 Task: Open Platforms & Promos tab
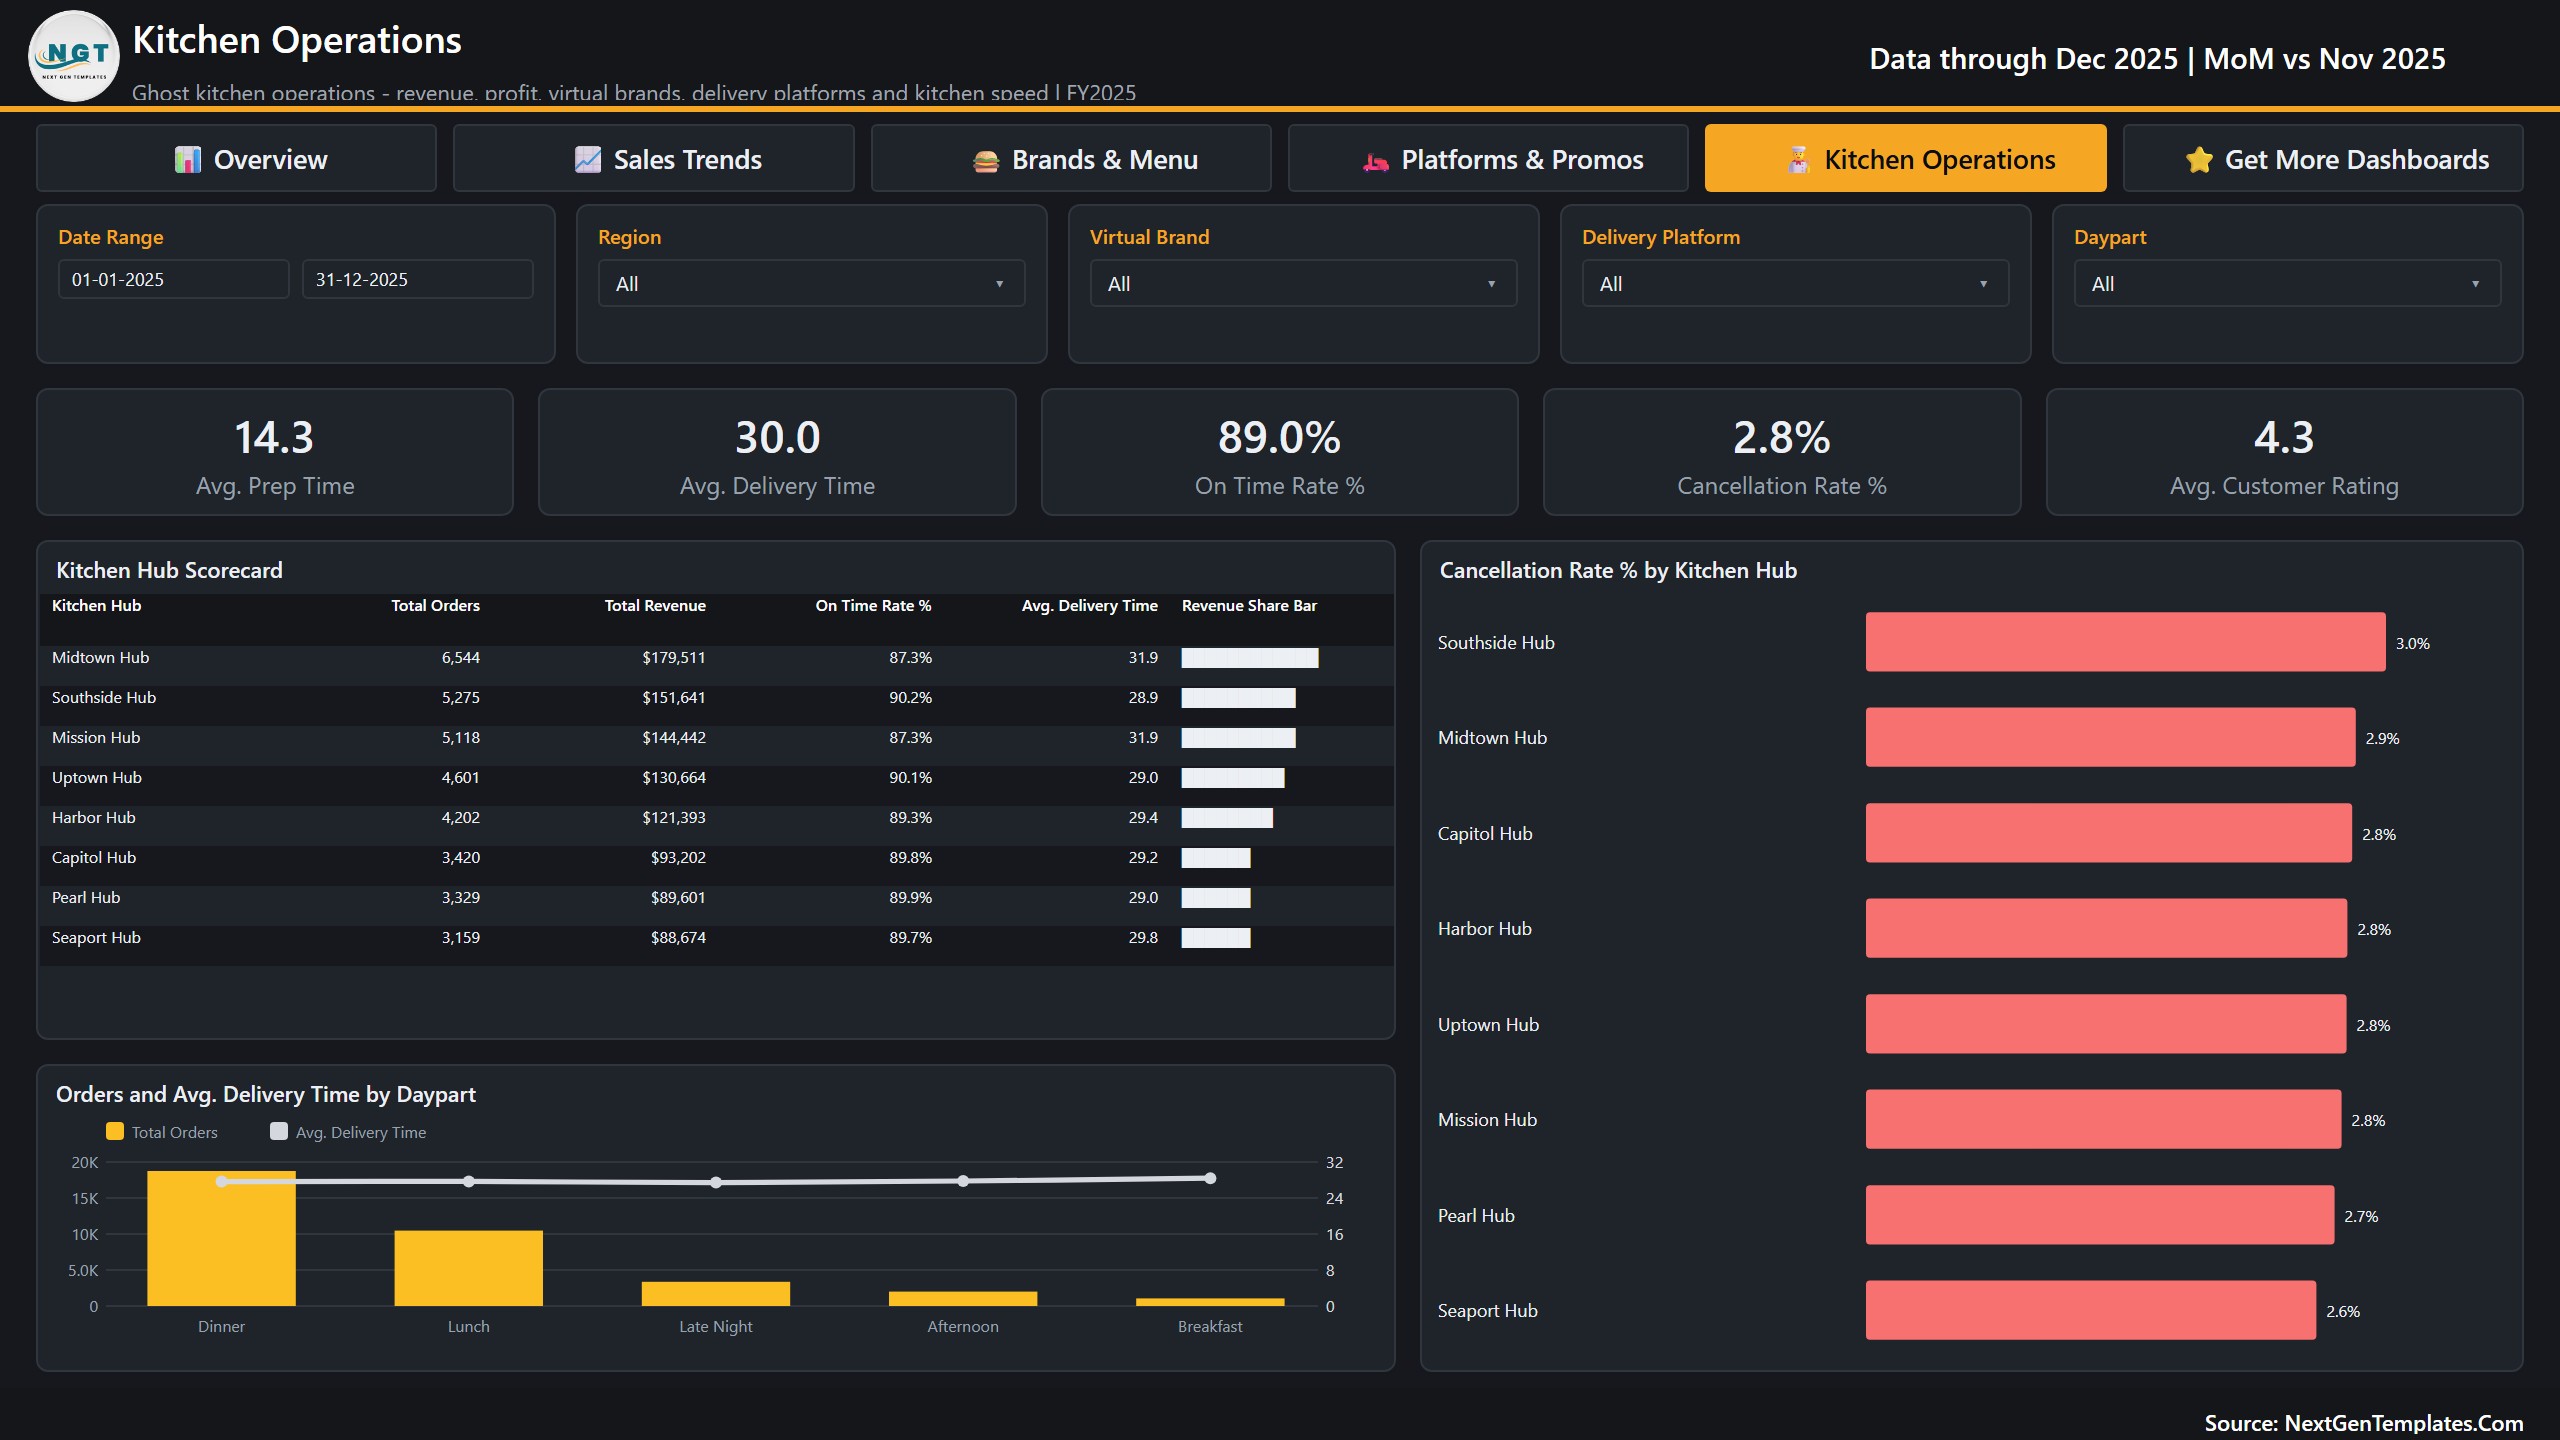(1488, 158)
